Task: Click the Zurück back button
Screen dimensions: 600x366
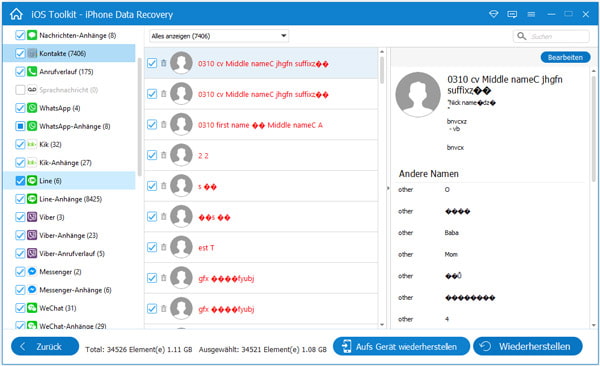Action: pos(45,346)
